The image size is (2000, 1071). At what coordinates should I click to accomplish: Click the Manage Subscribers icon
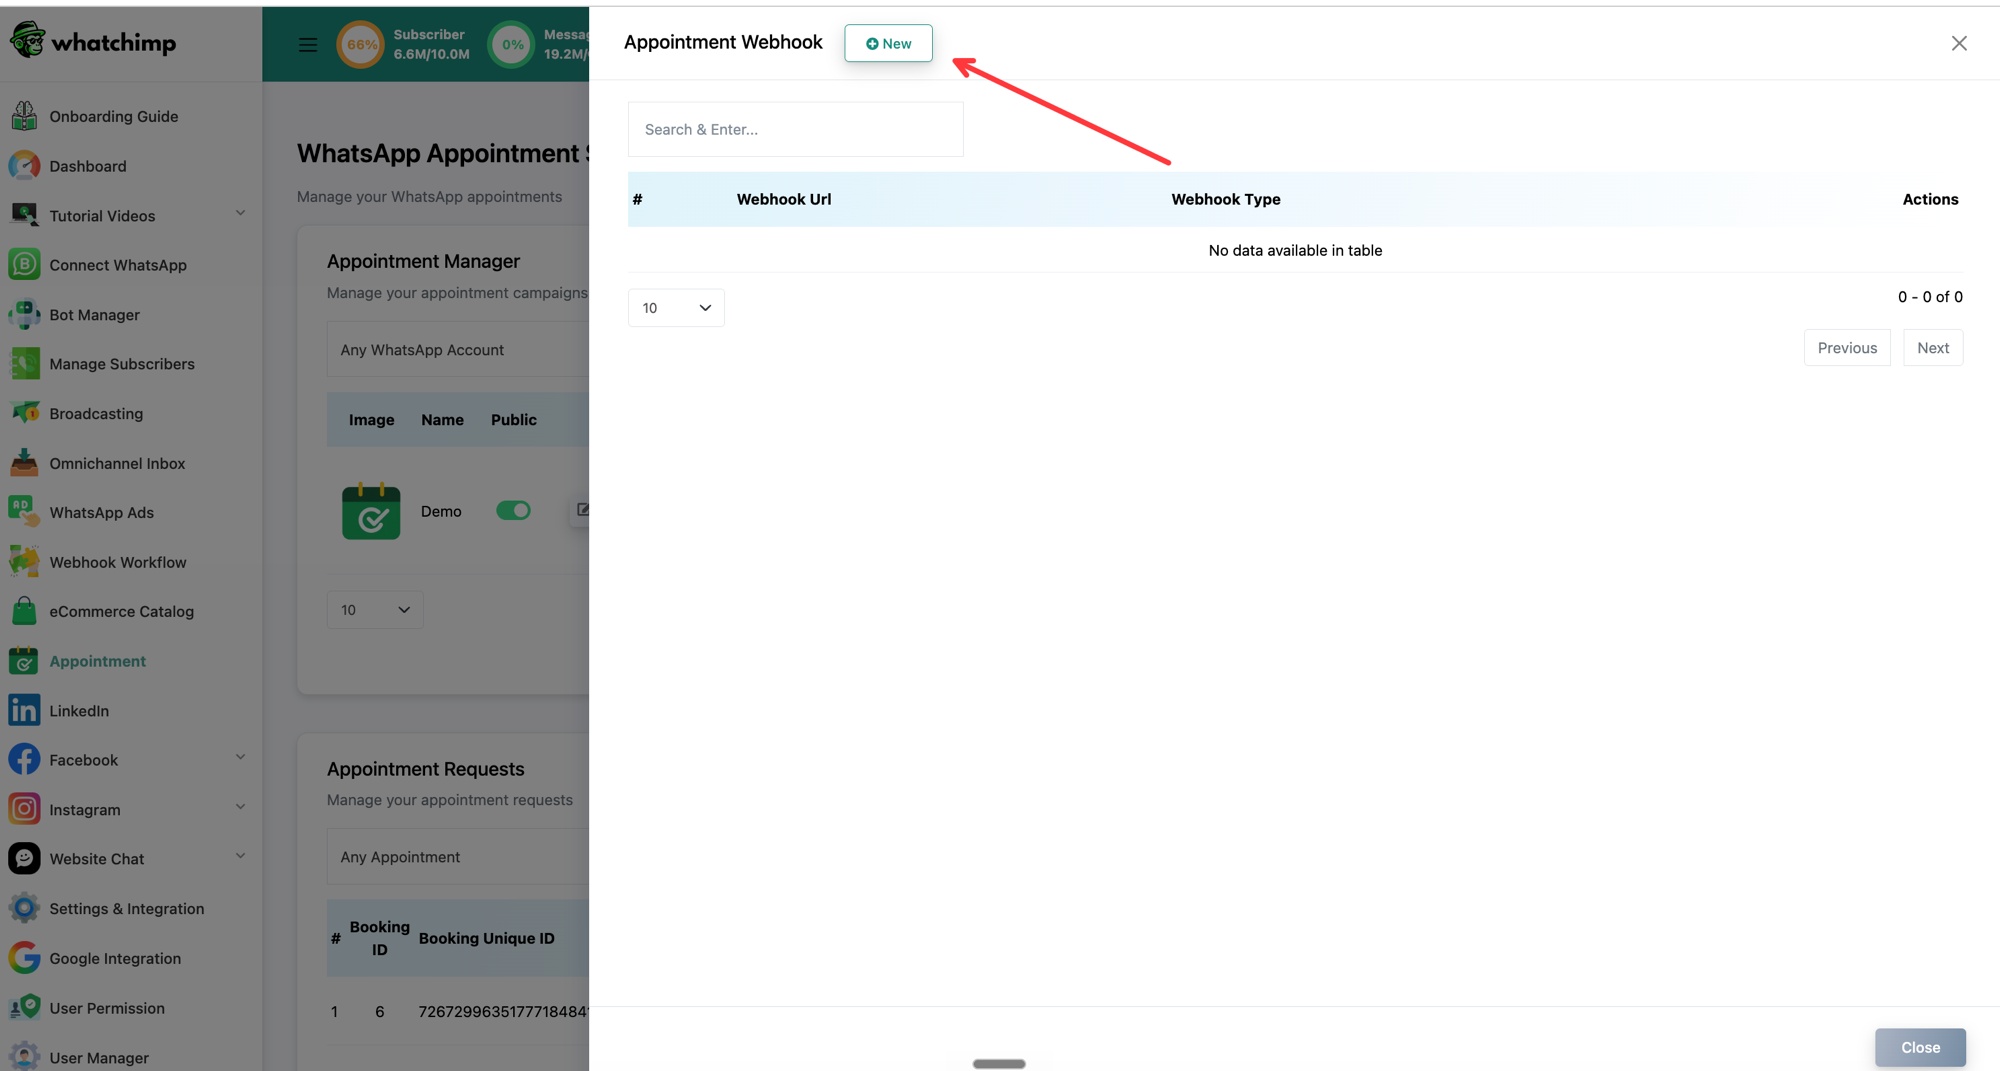(x=24, y=363)
